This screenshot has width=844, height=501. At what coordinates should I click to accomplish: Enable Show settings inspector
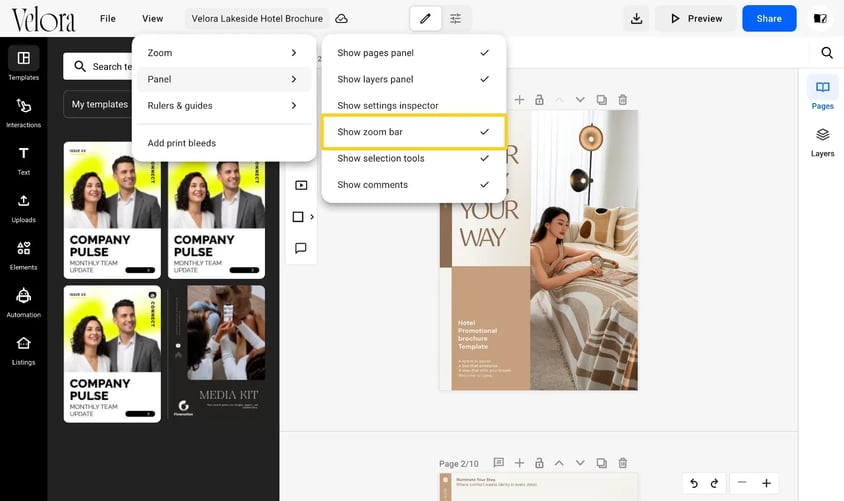pyautogui.click(x=413, y=105)
